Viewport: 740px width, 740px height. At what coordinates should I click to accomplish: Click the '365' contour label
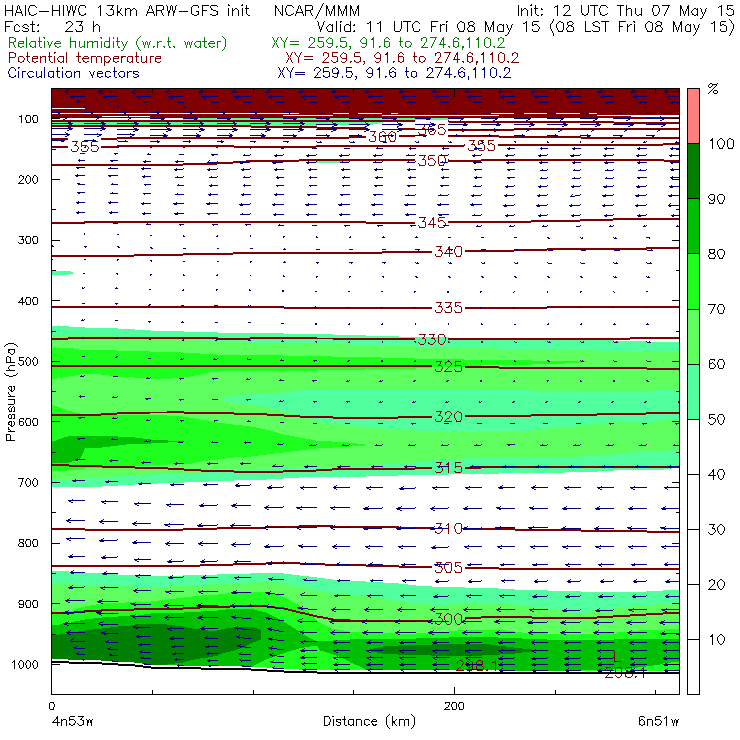[x=432, y=129]
